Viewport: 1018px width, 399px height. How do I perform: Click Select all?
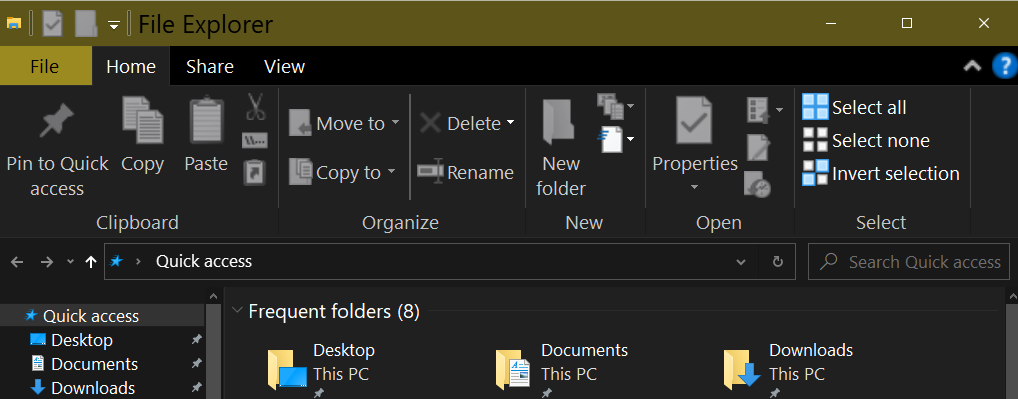point(854,107)
